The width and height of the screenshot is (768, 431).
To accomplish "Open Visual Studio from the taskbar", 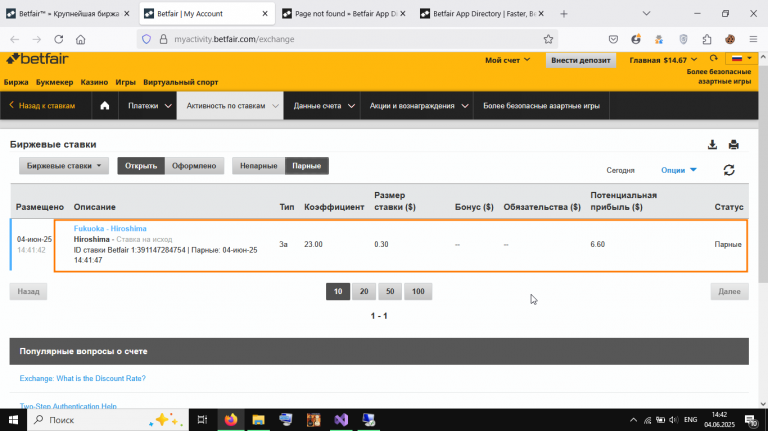I will tap(341, 420).
